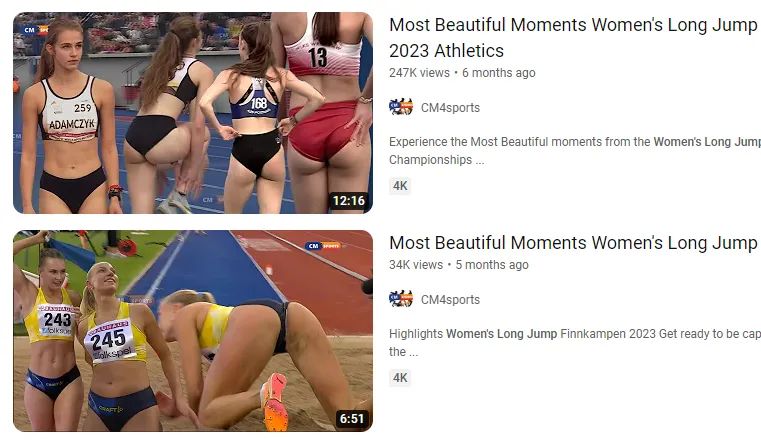Click the '34K views' metadata text
This screenshot has height=440, width=761.
(416, 265)
